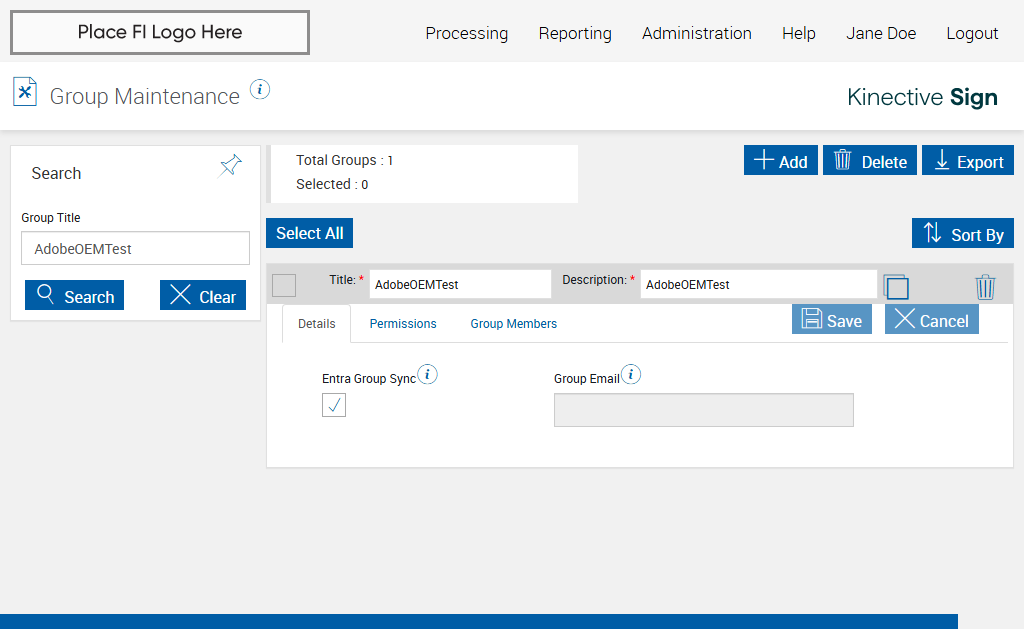The image size is (1024, 629).
Task: Open the Sort By dropdown
Action: click(x=962, y=234)
